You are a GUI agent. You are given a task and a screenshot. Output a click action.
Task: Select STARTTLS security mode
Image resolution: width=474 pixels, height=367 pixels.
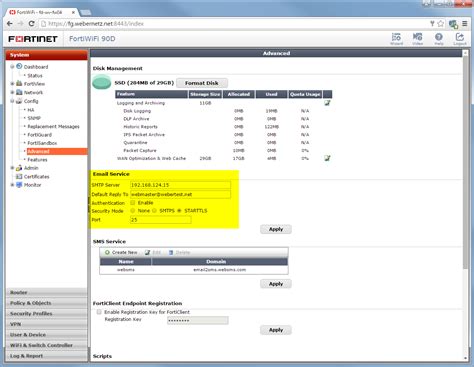(179, 211)
